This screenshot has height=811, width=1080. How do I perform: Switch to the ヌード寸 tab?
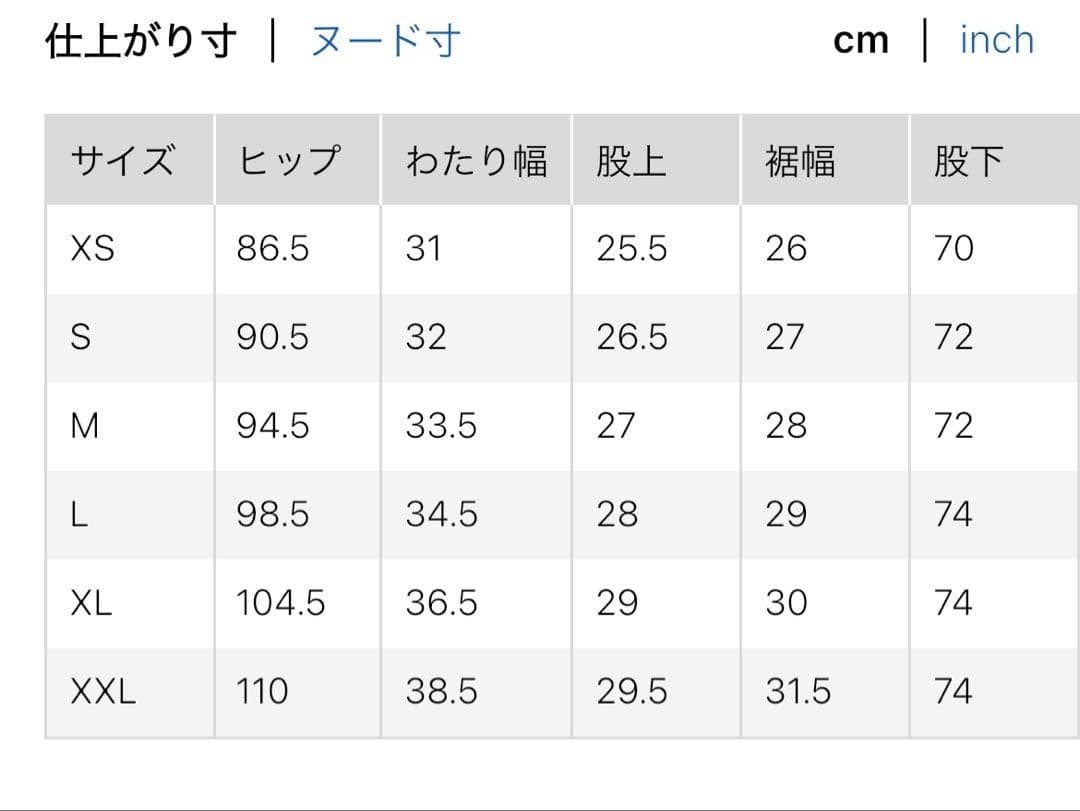coord(385,42)
